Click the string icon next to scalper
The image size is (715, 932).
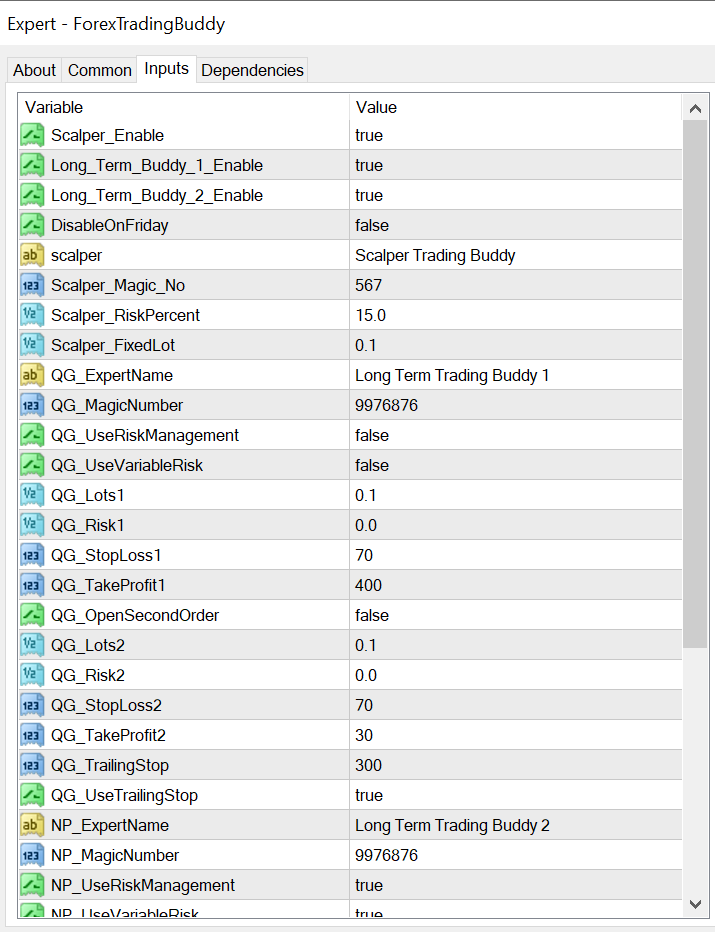[32, 255]
